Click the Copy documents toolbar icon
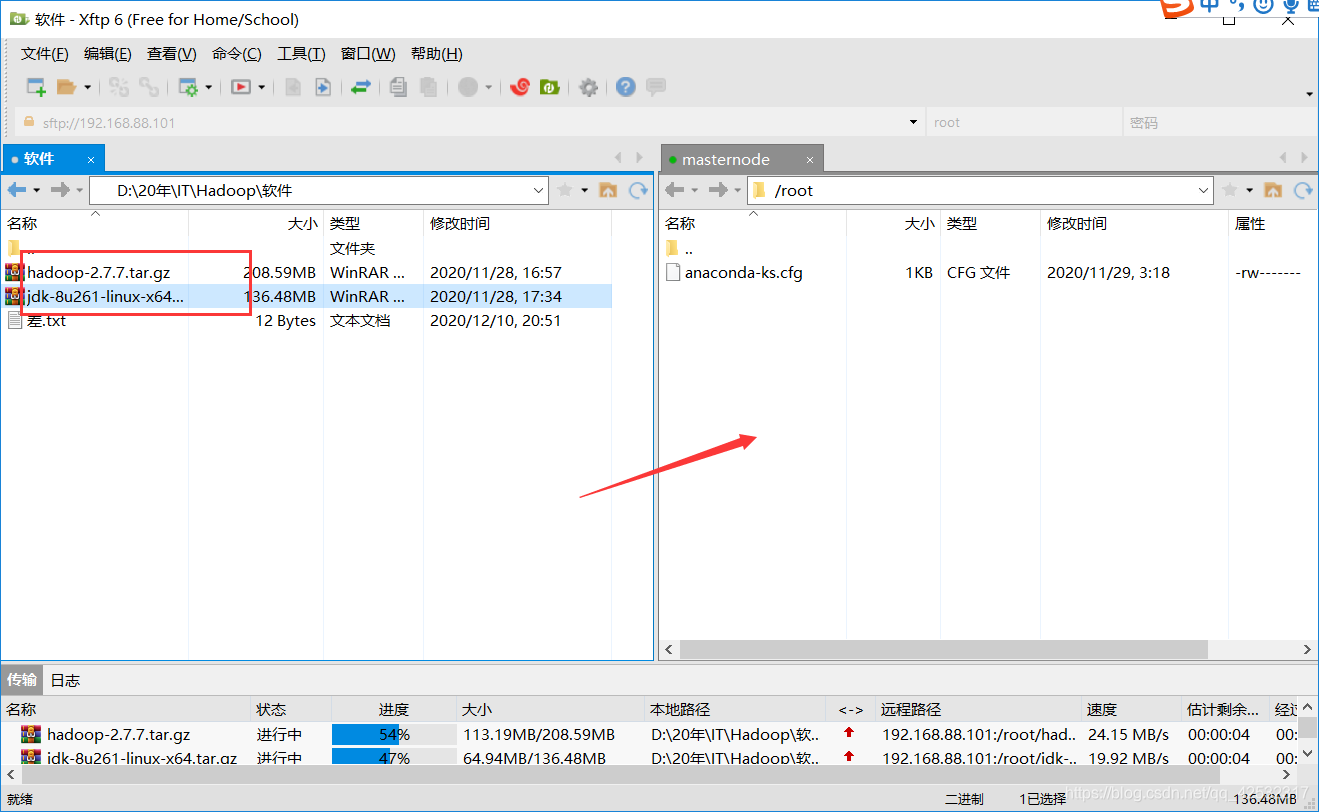The width and height of the screenshot is (1319, 812). [x=398, y=87]
